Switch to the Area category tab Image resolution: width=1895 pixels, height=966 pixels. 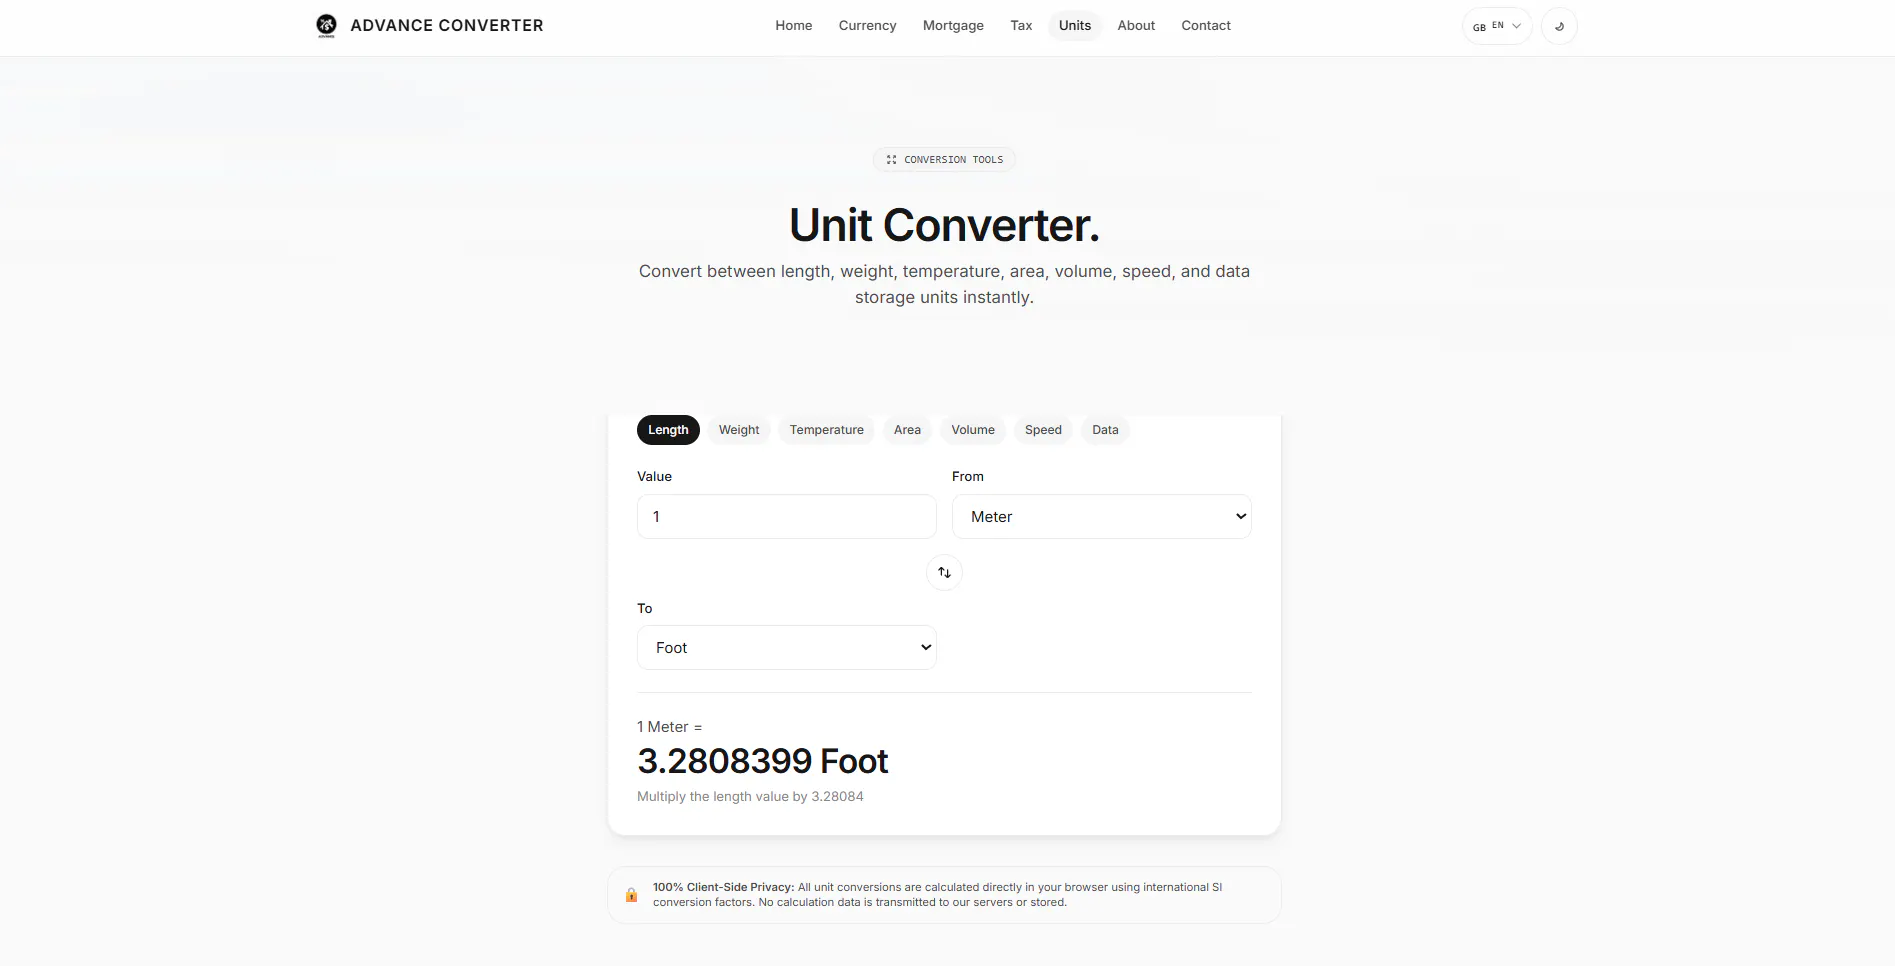click(907, 430)
